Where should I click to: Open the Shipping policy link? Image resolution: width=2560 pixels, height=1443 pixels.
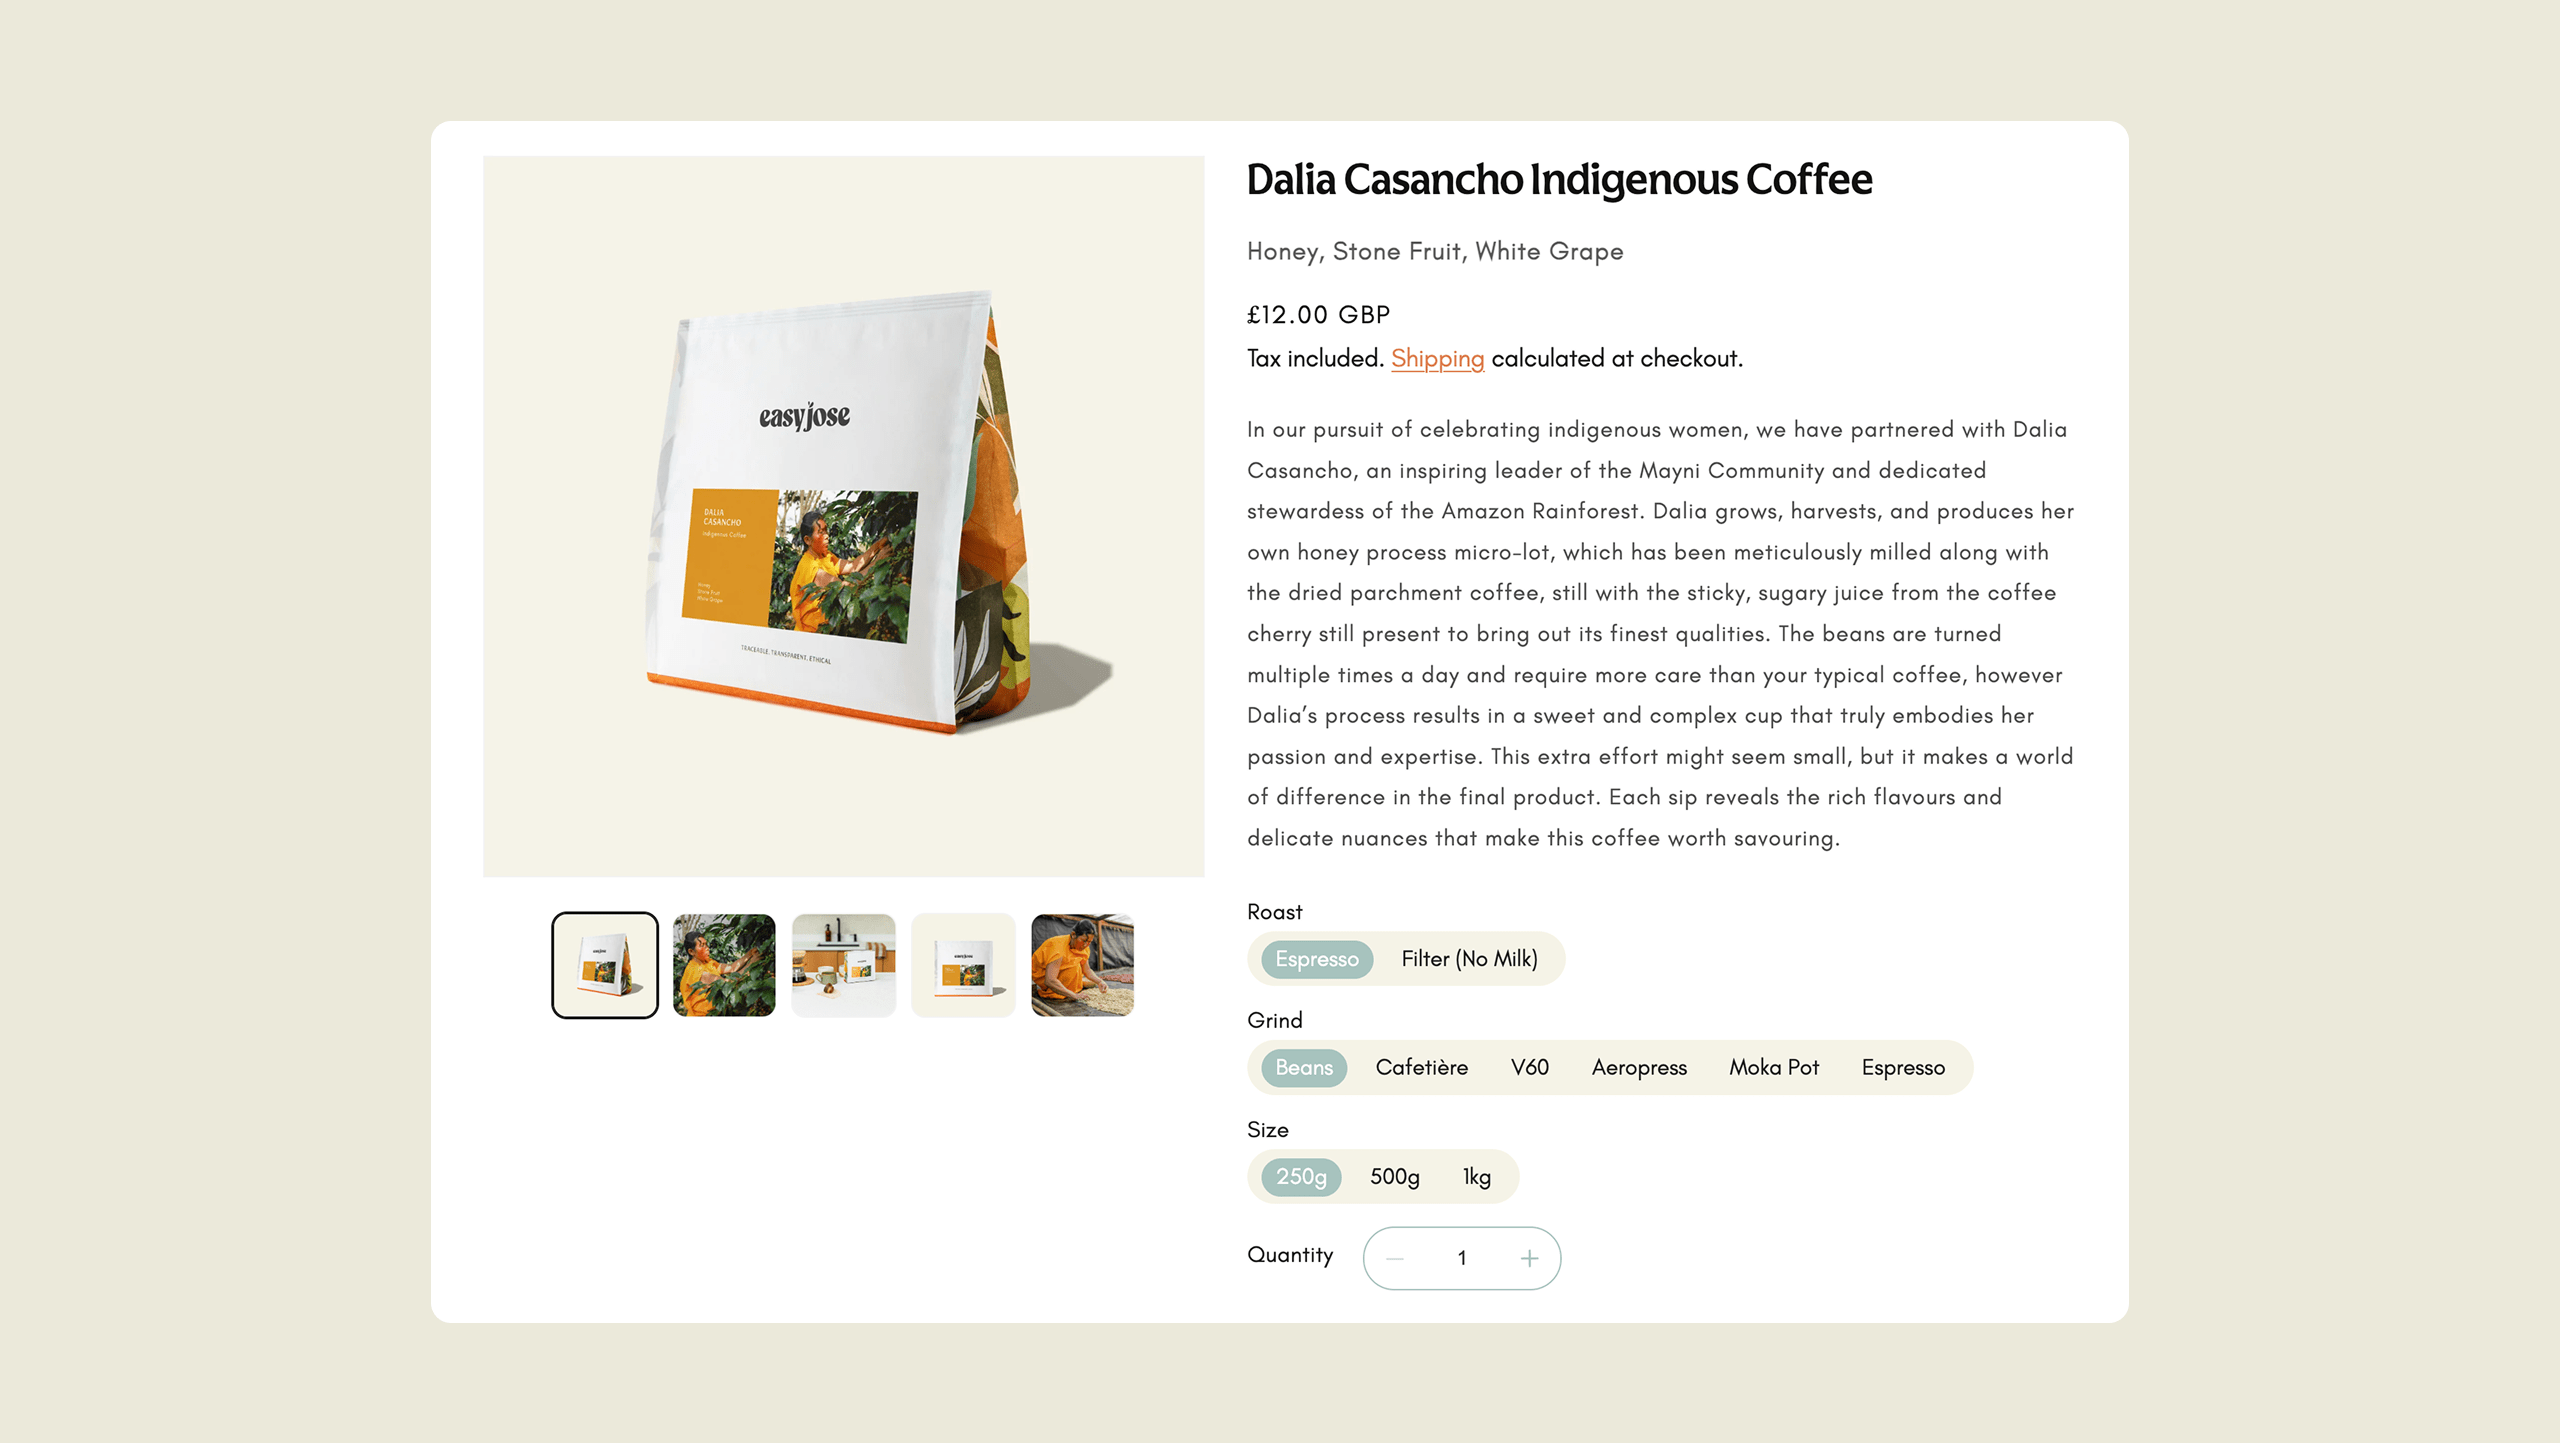[1437, 358]
